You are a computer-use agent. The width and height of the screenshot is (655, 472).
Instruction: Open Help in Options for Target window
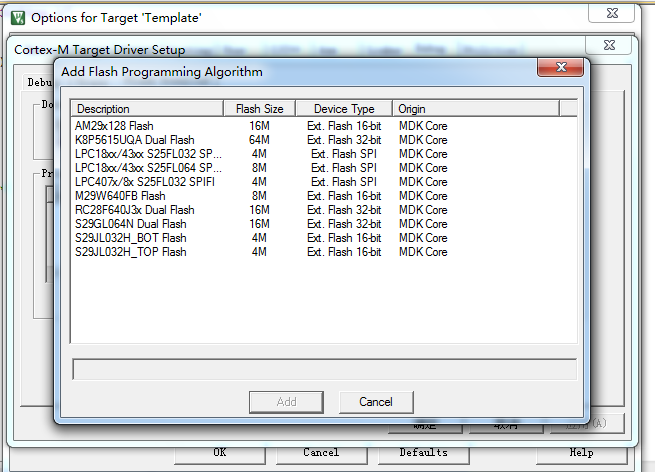581,453
